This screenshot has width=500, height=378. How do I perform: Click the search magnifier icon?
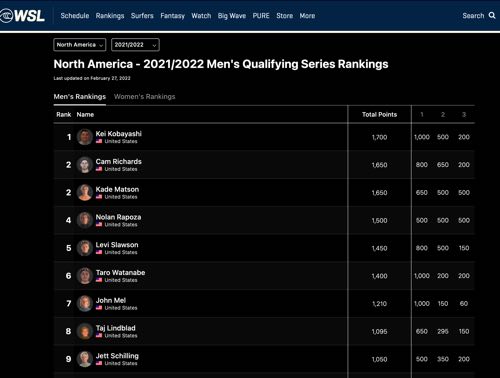[x=492, y=15]
